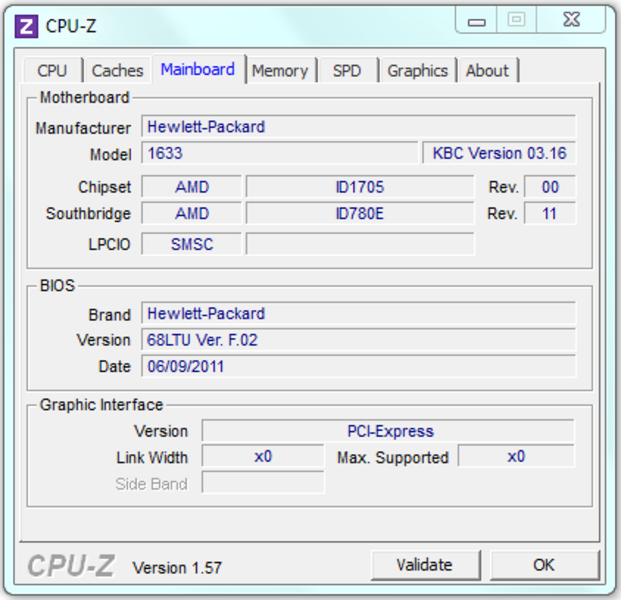Click the empty Side Band field
The image size is (621, 600).
pos(263,483)
